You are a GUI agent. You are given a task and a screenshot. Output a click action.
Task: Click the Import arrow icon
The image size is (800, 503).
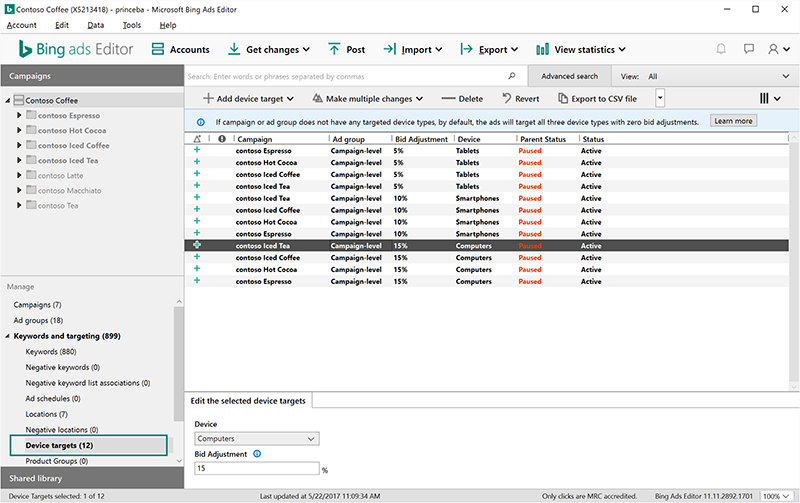(x=390, y=49)
